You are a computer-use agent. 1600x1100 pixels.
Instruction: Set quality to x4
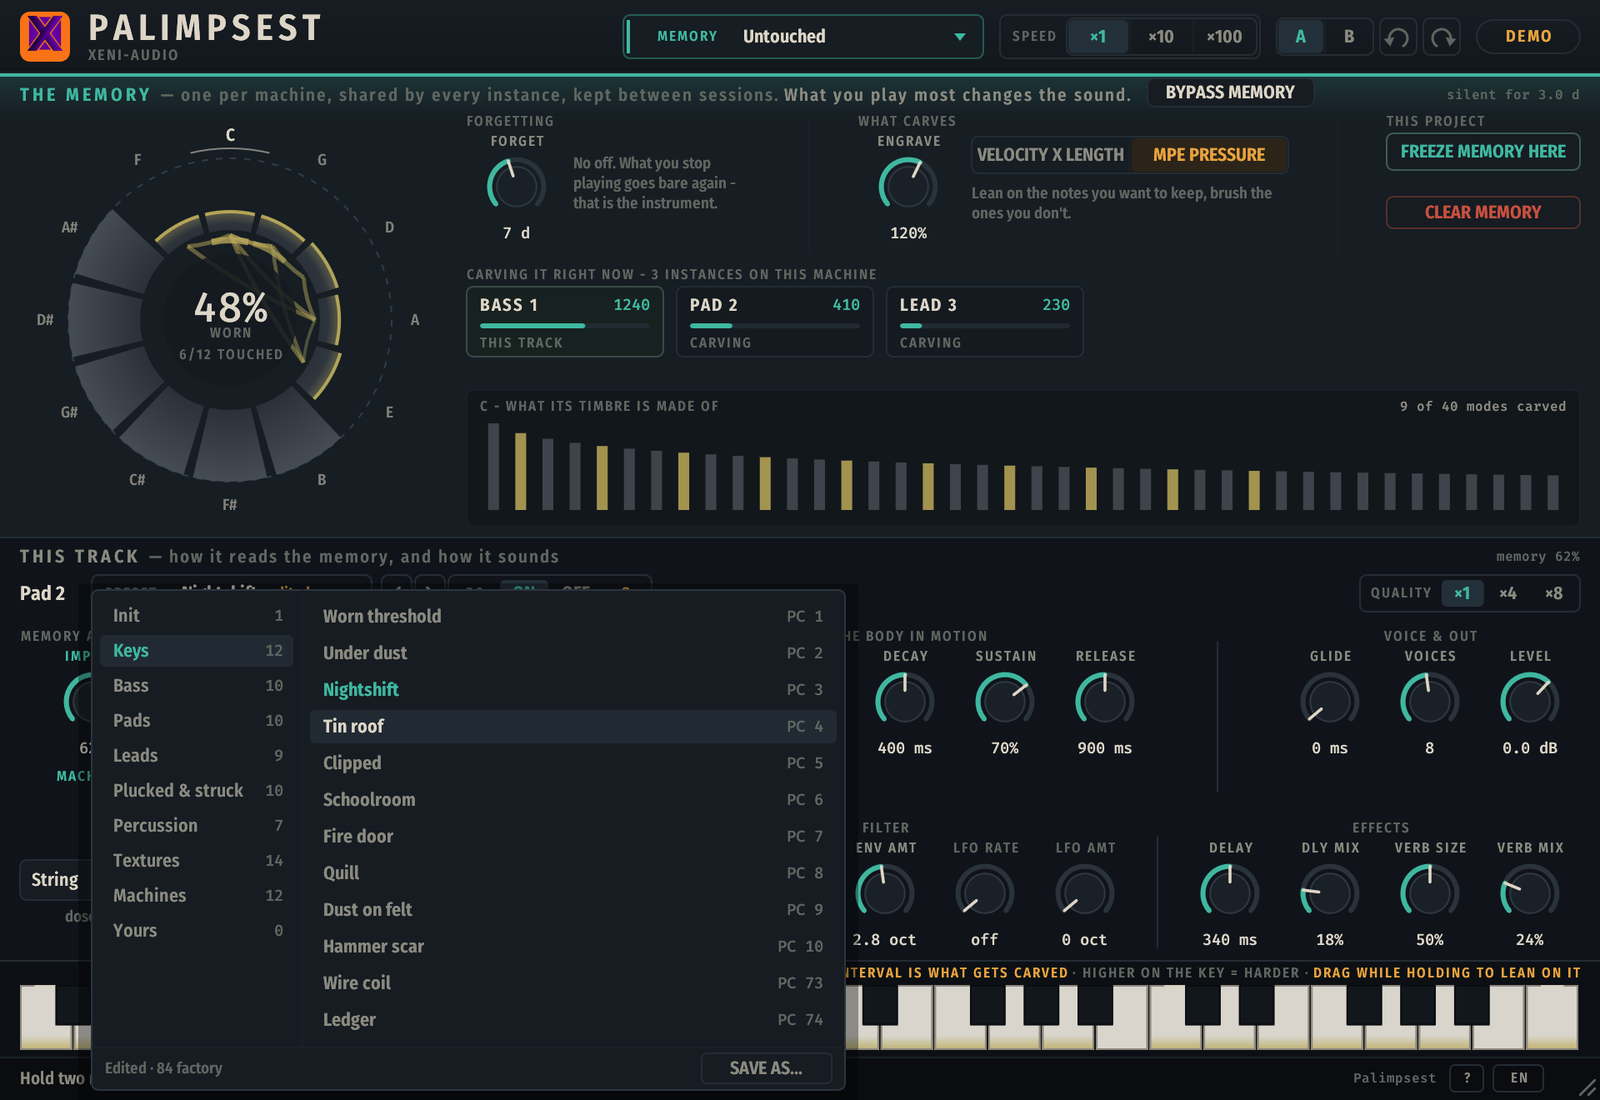[1508, 593]
